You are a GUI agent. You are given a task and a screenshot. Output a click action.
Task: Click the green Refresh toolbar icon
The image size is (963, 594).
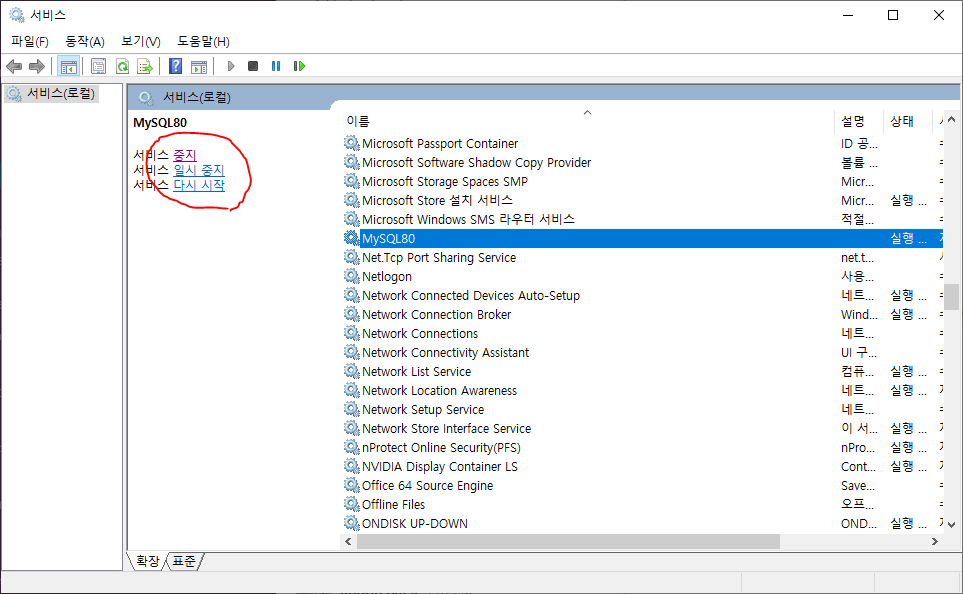(122, 66)
